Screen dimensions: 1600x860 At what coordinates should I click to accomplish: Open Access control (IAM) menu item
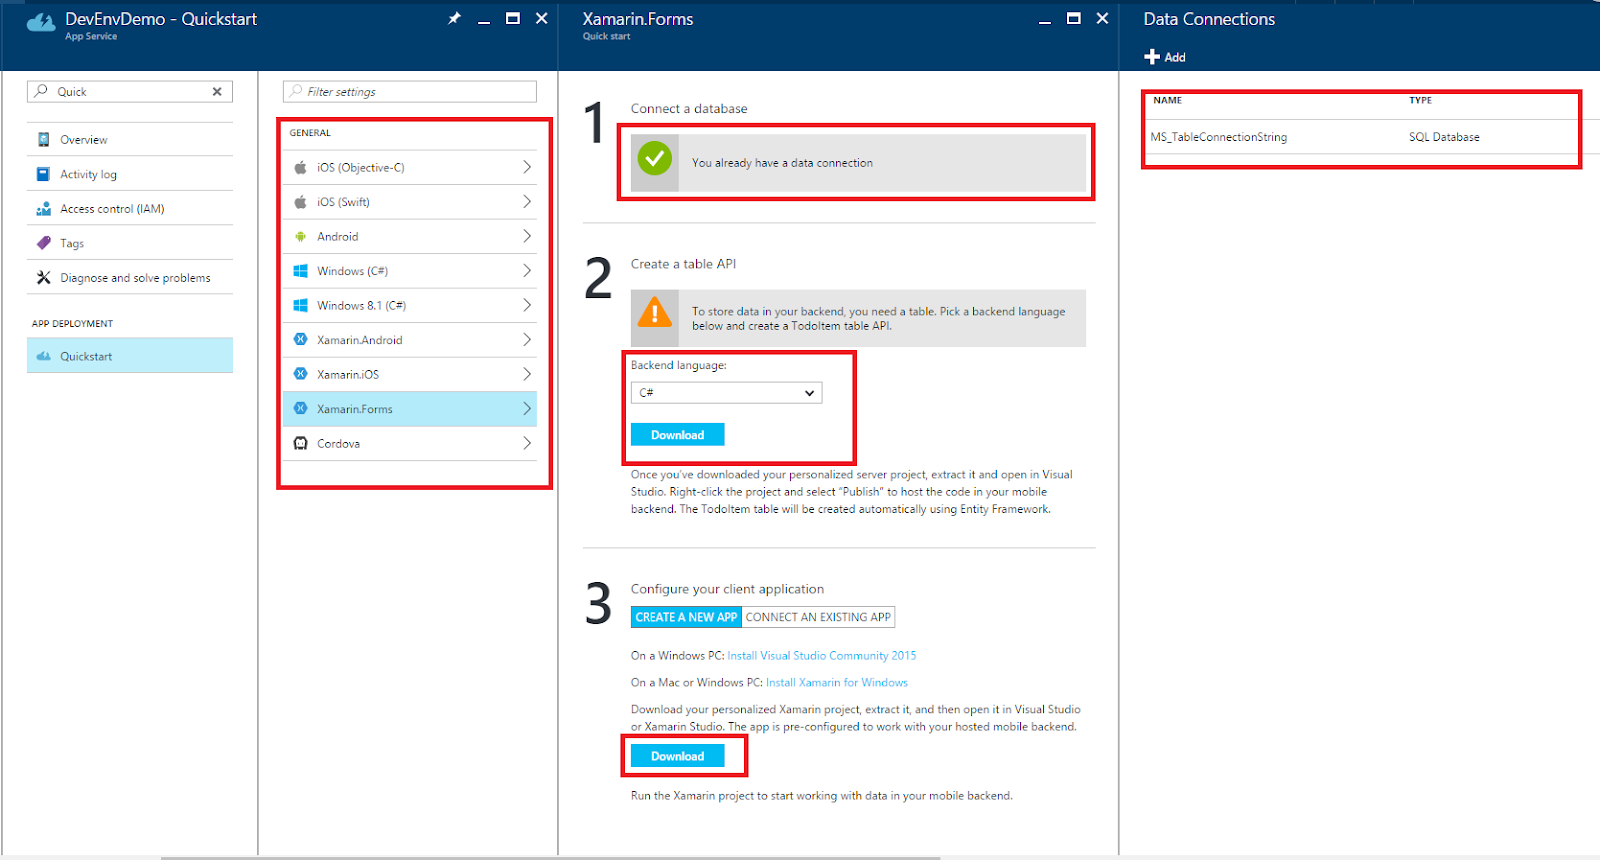(x=130, y=209)
